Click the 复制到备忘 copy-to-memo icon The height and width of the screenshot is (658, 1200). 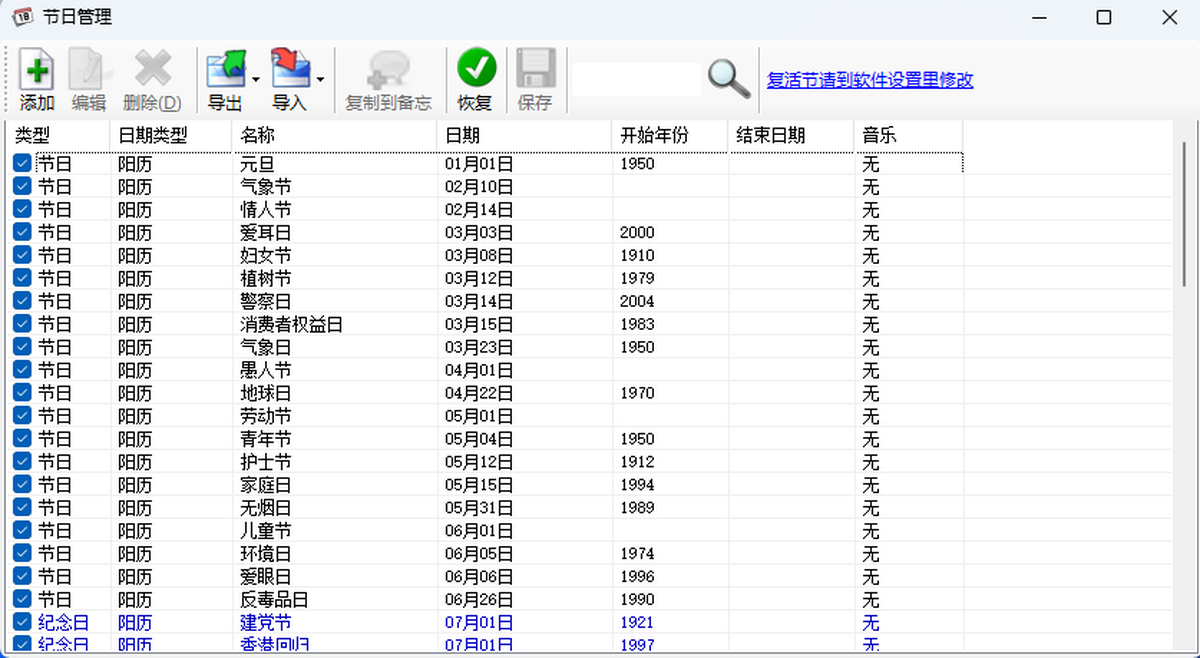(x=388, y=72)
